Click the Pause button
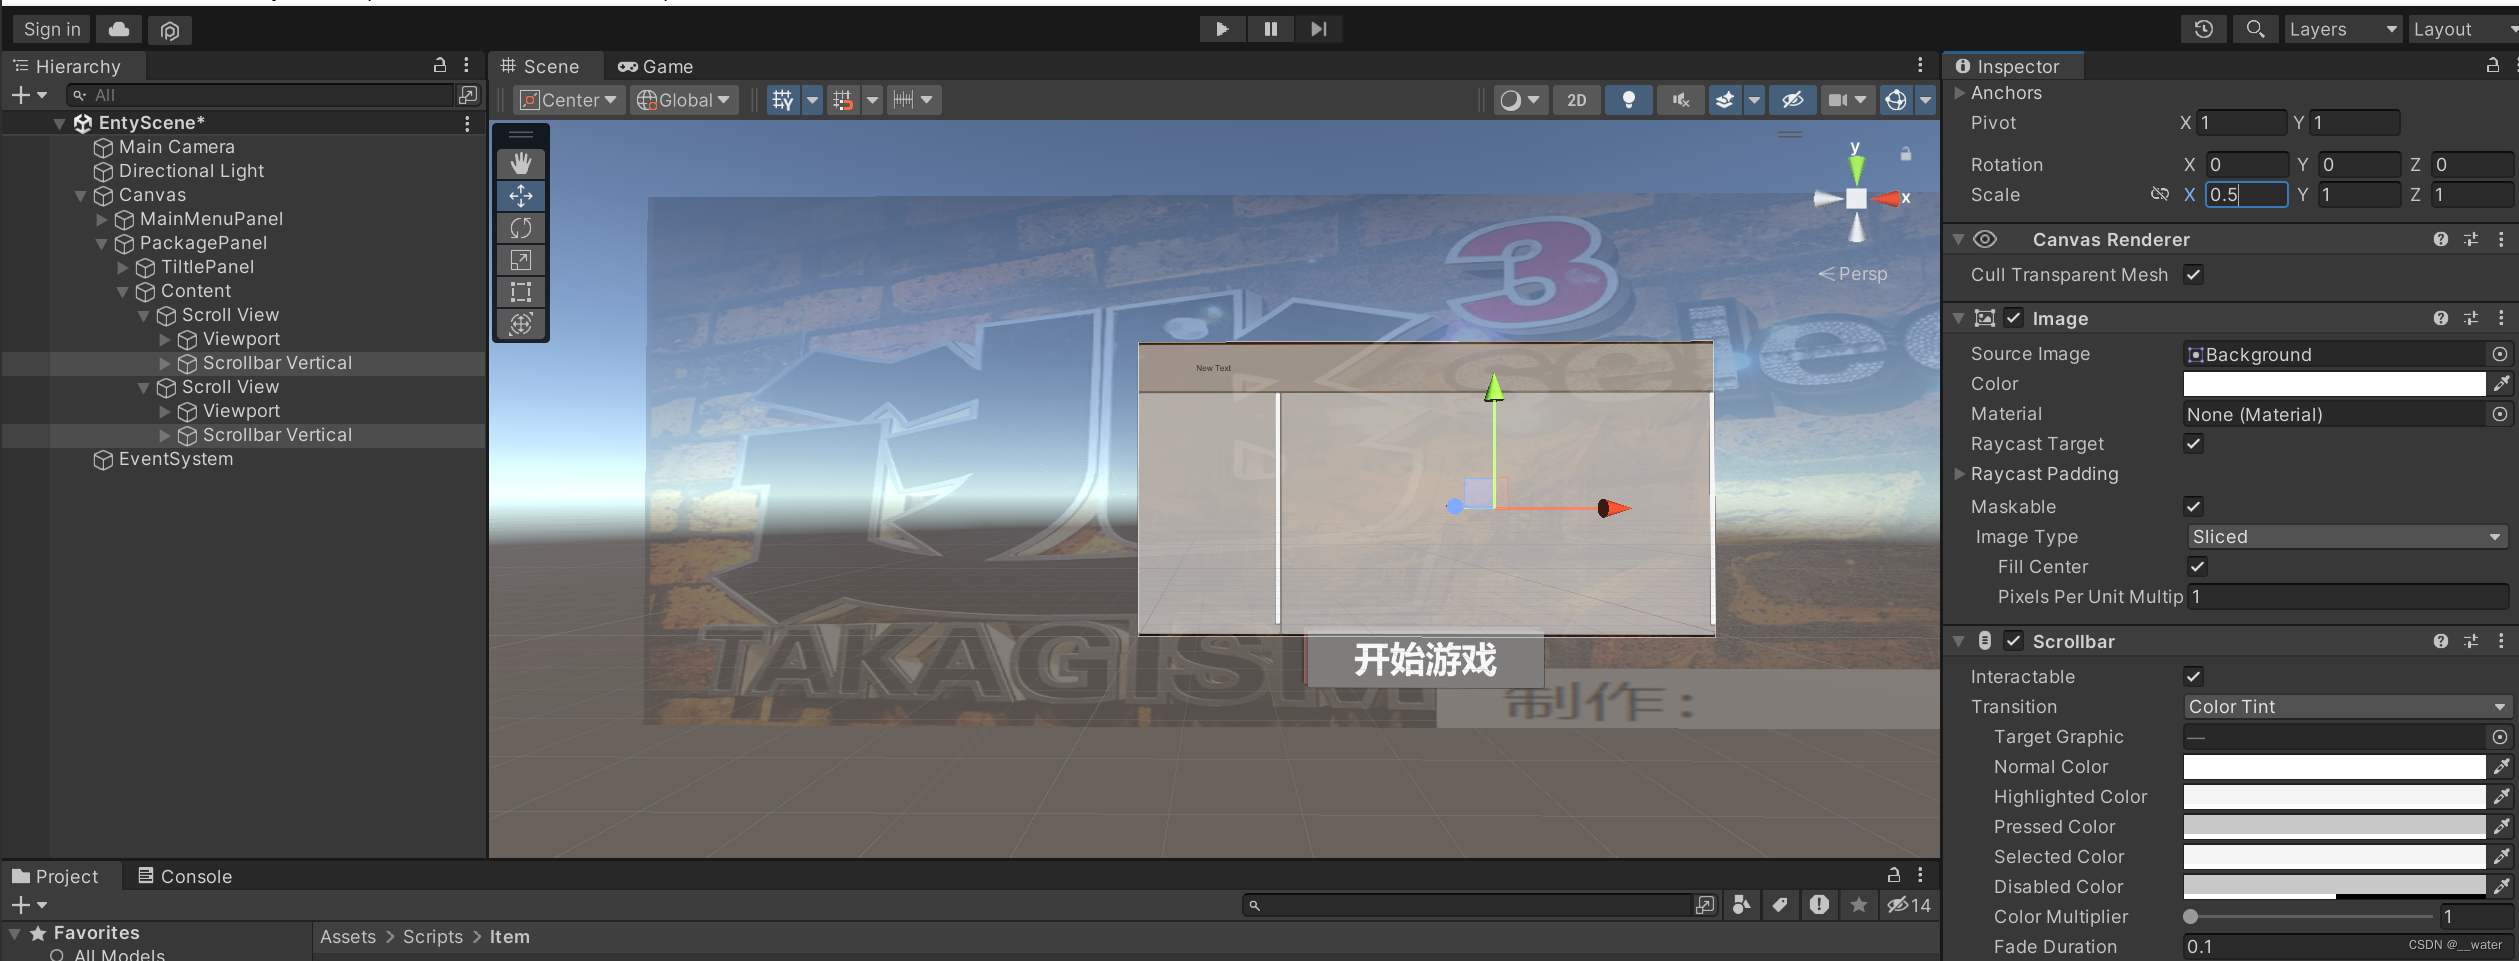 (x=1270, y=29)
